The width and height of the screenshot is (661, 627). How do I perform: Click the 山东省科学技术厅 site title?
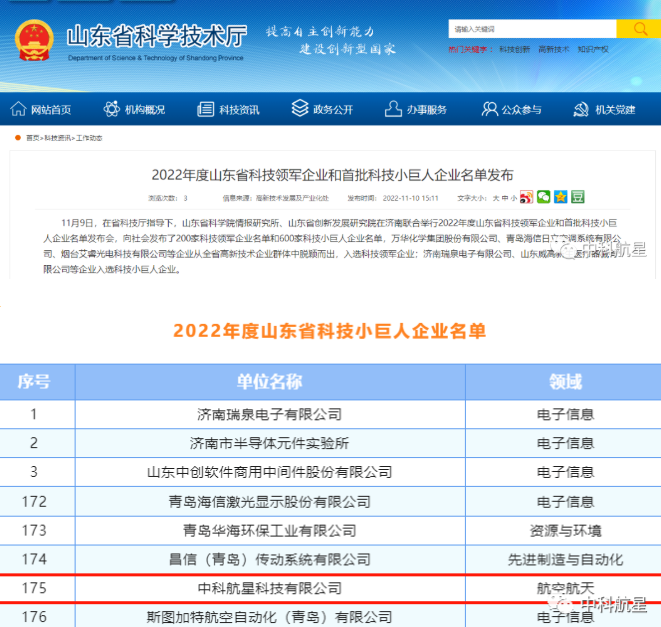pyautogui.click(x=157, y=36)
